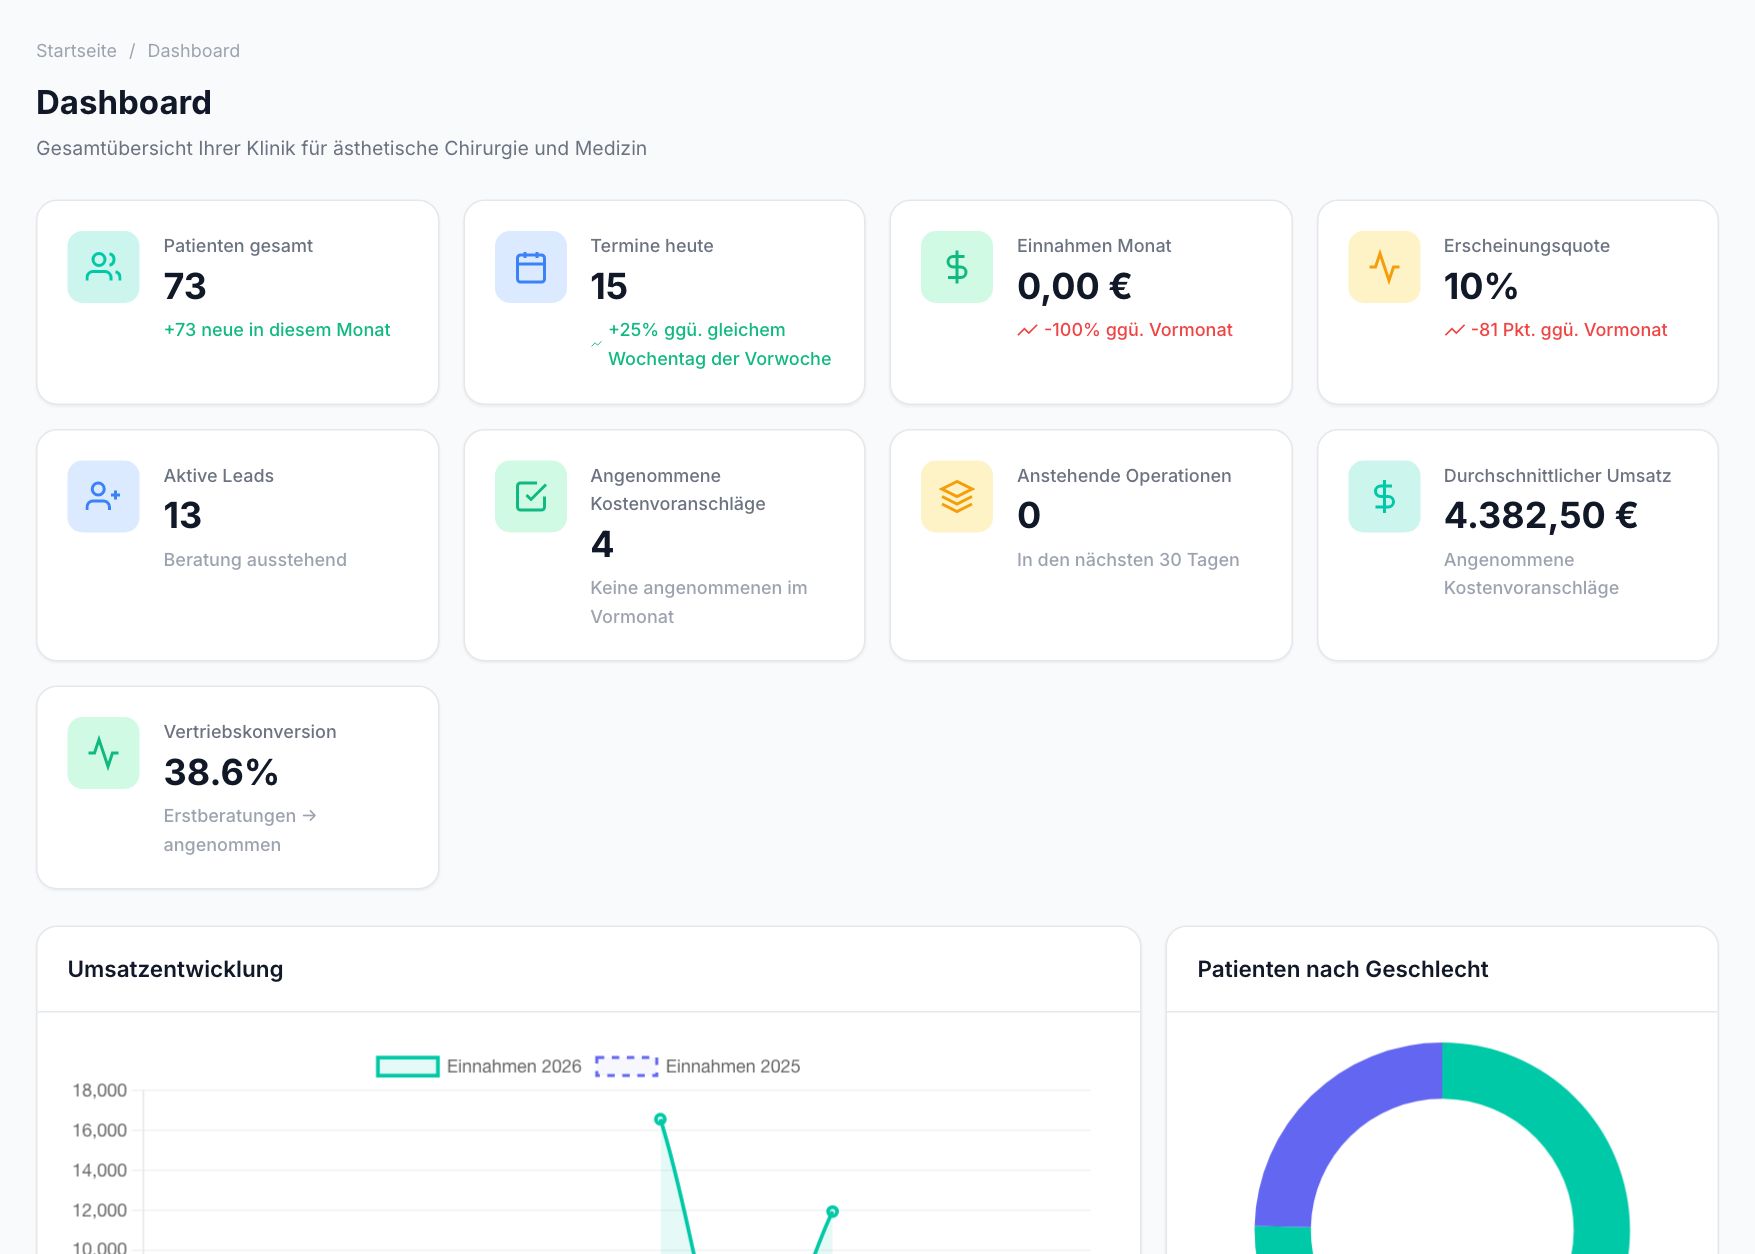Click the Anstehende Operationen layers icon
Image resolution: width=1755 pixels, height=1254 pixels.
tap(957, 496)
